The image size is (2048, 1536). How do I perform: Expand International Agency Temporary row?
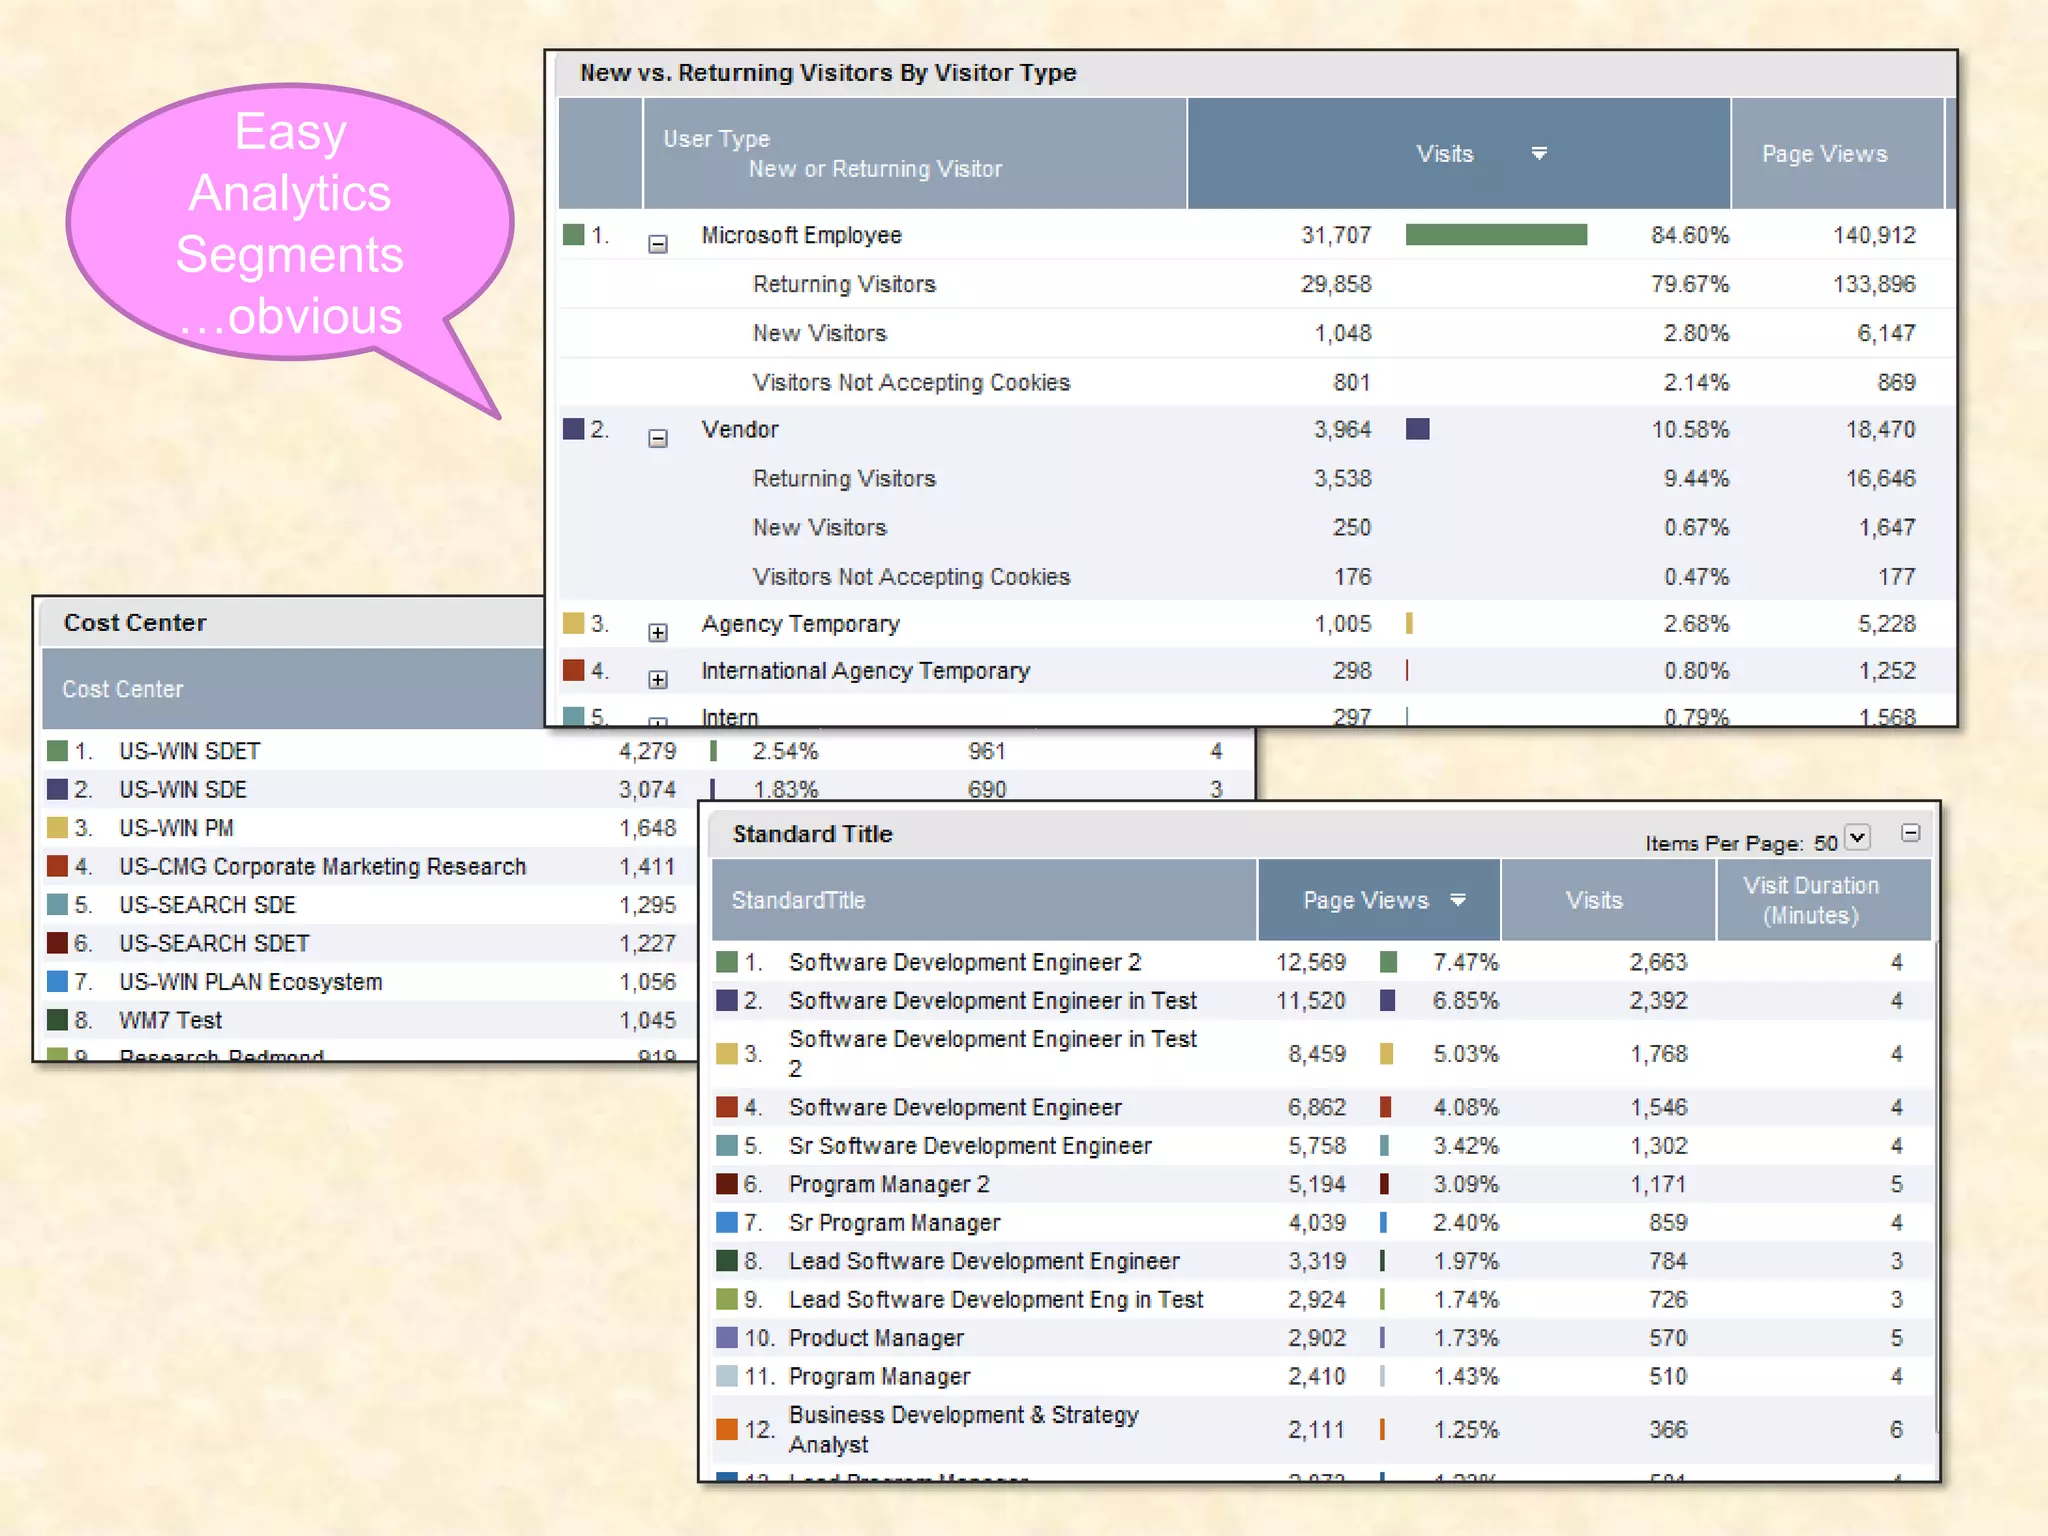pos(657,680)
